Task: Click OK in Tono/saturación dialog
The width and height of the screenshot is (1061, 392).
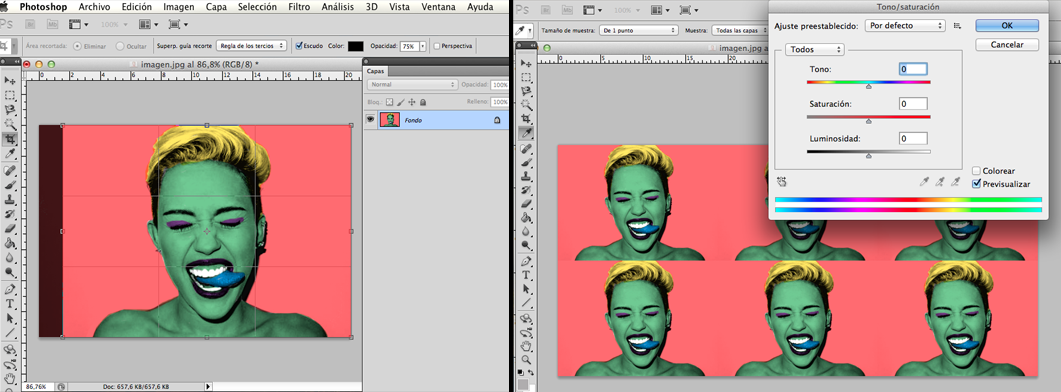Action: tap(1007, 25)
